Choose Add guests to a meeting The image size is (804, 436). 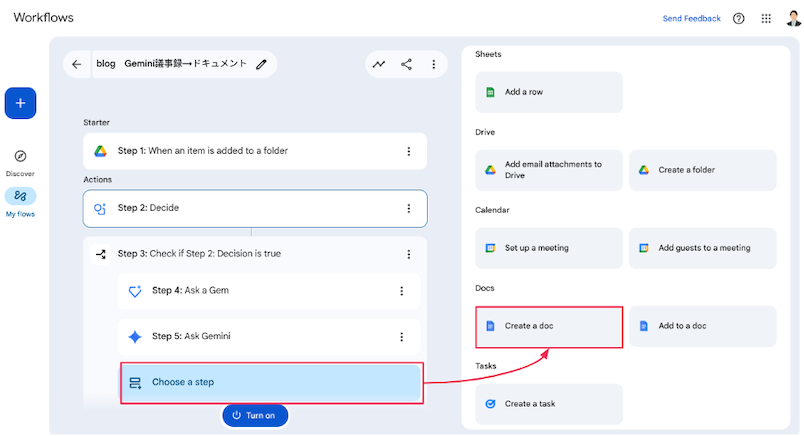click(x=702, y=248)
